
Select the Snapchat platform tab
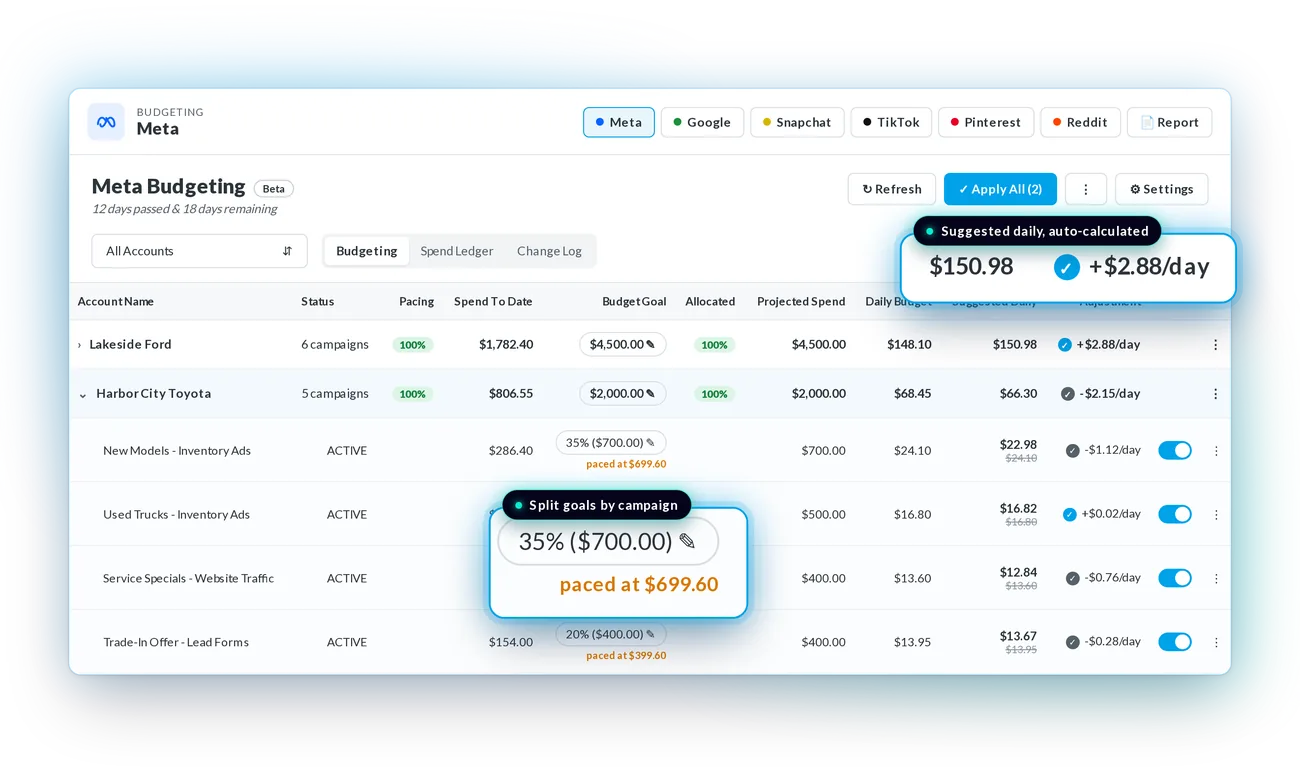797,122
